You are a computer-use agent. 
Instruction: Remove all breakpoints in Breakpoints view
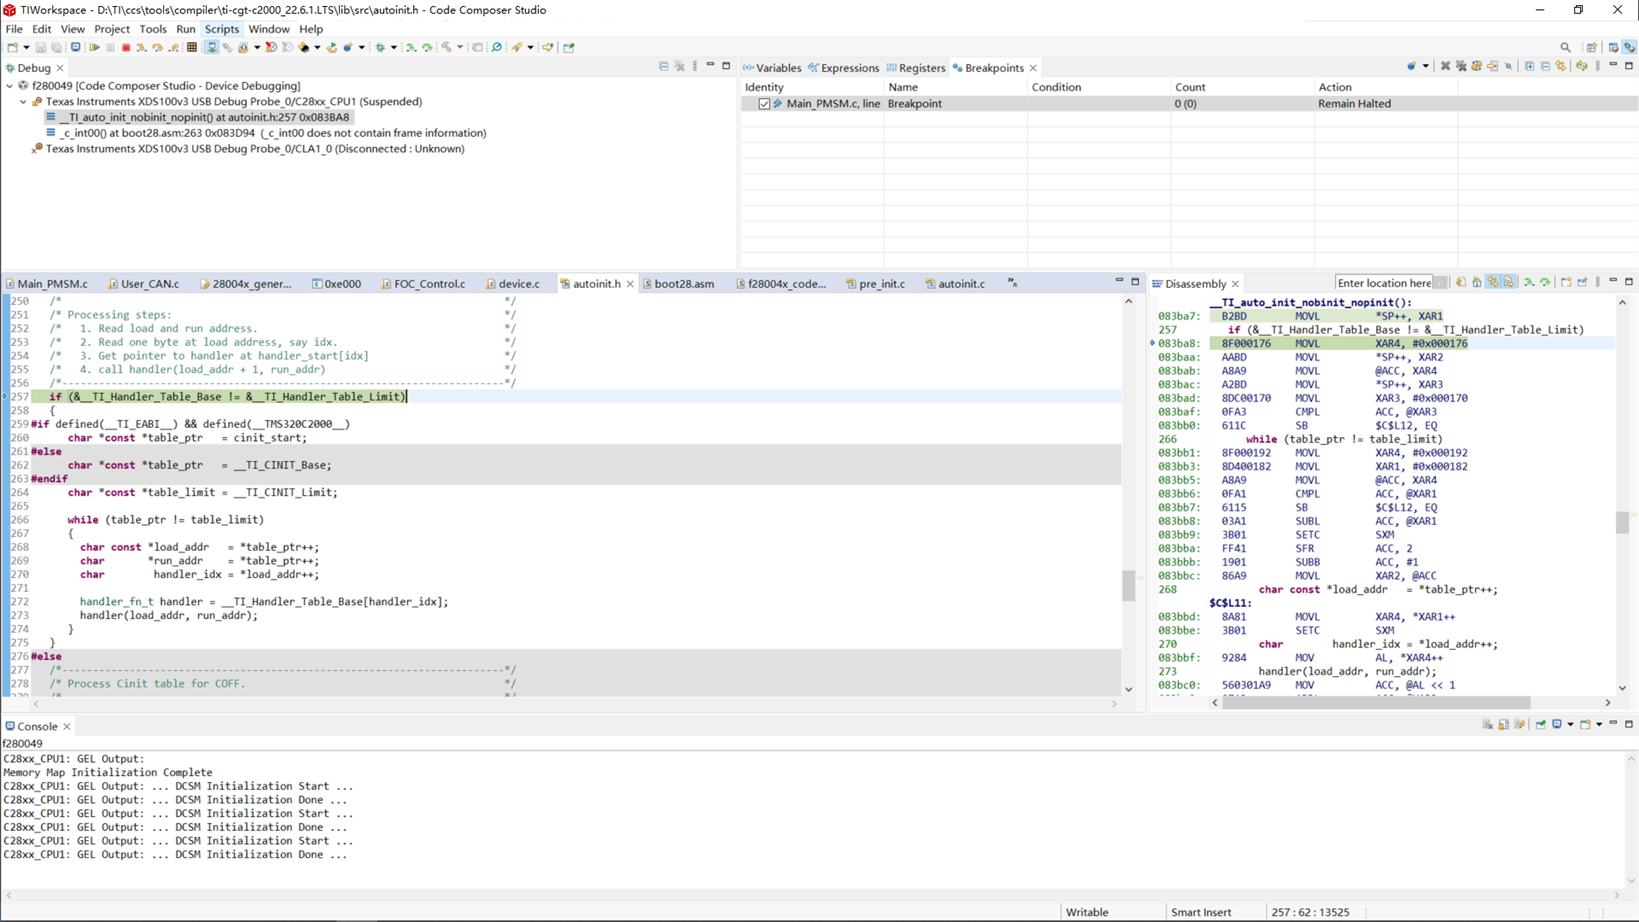click(1461, 67)
